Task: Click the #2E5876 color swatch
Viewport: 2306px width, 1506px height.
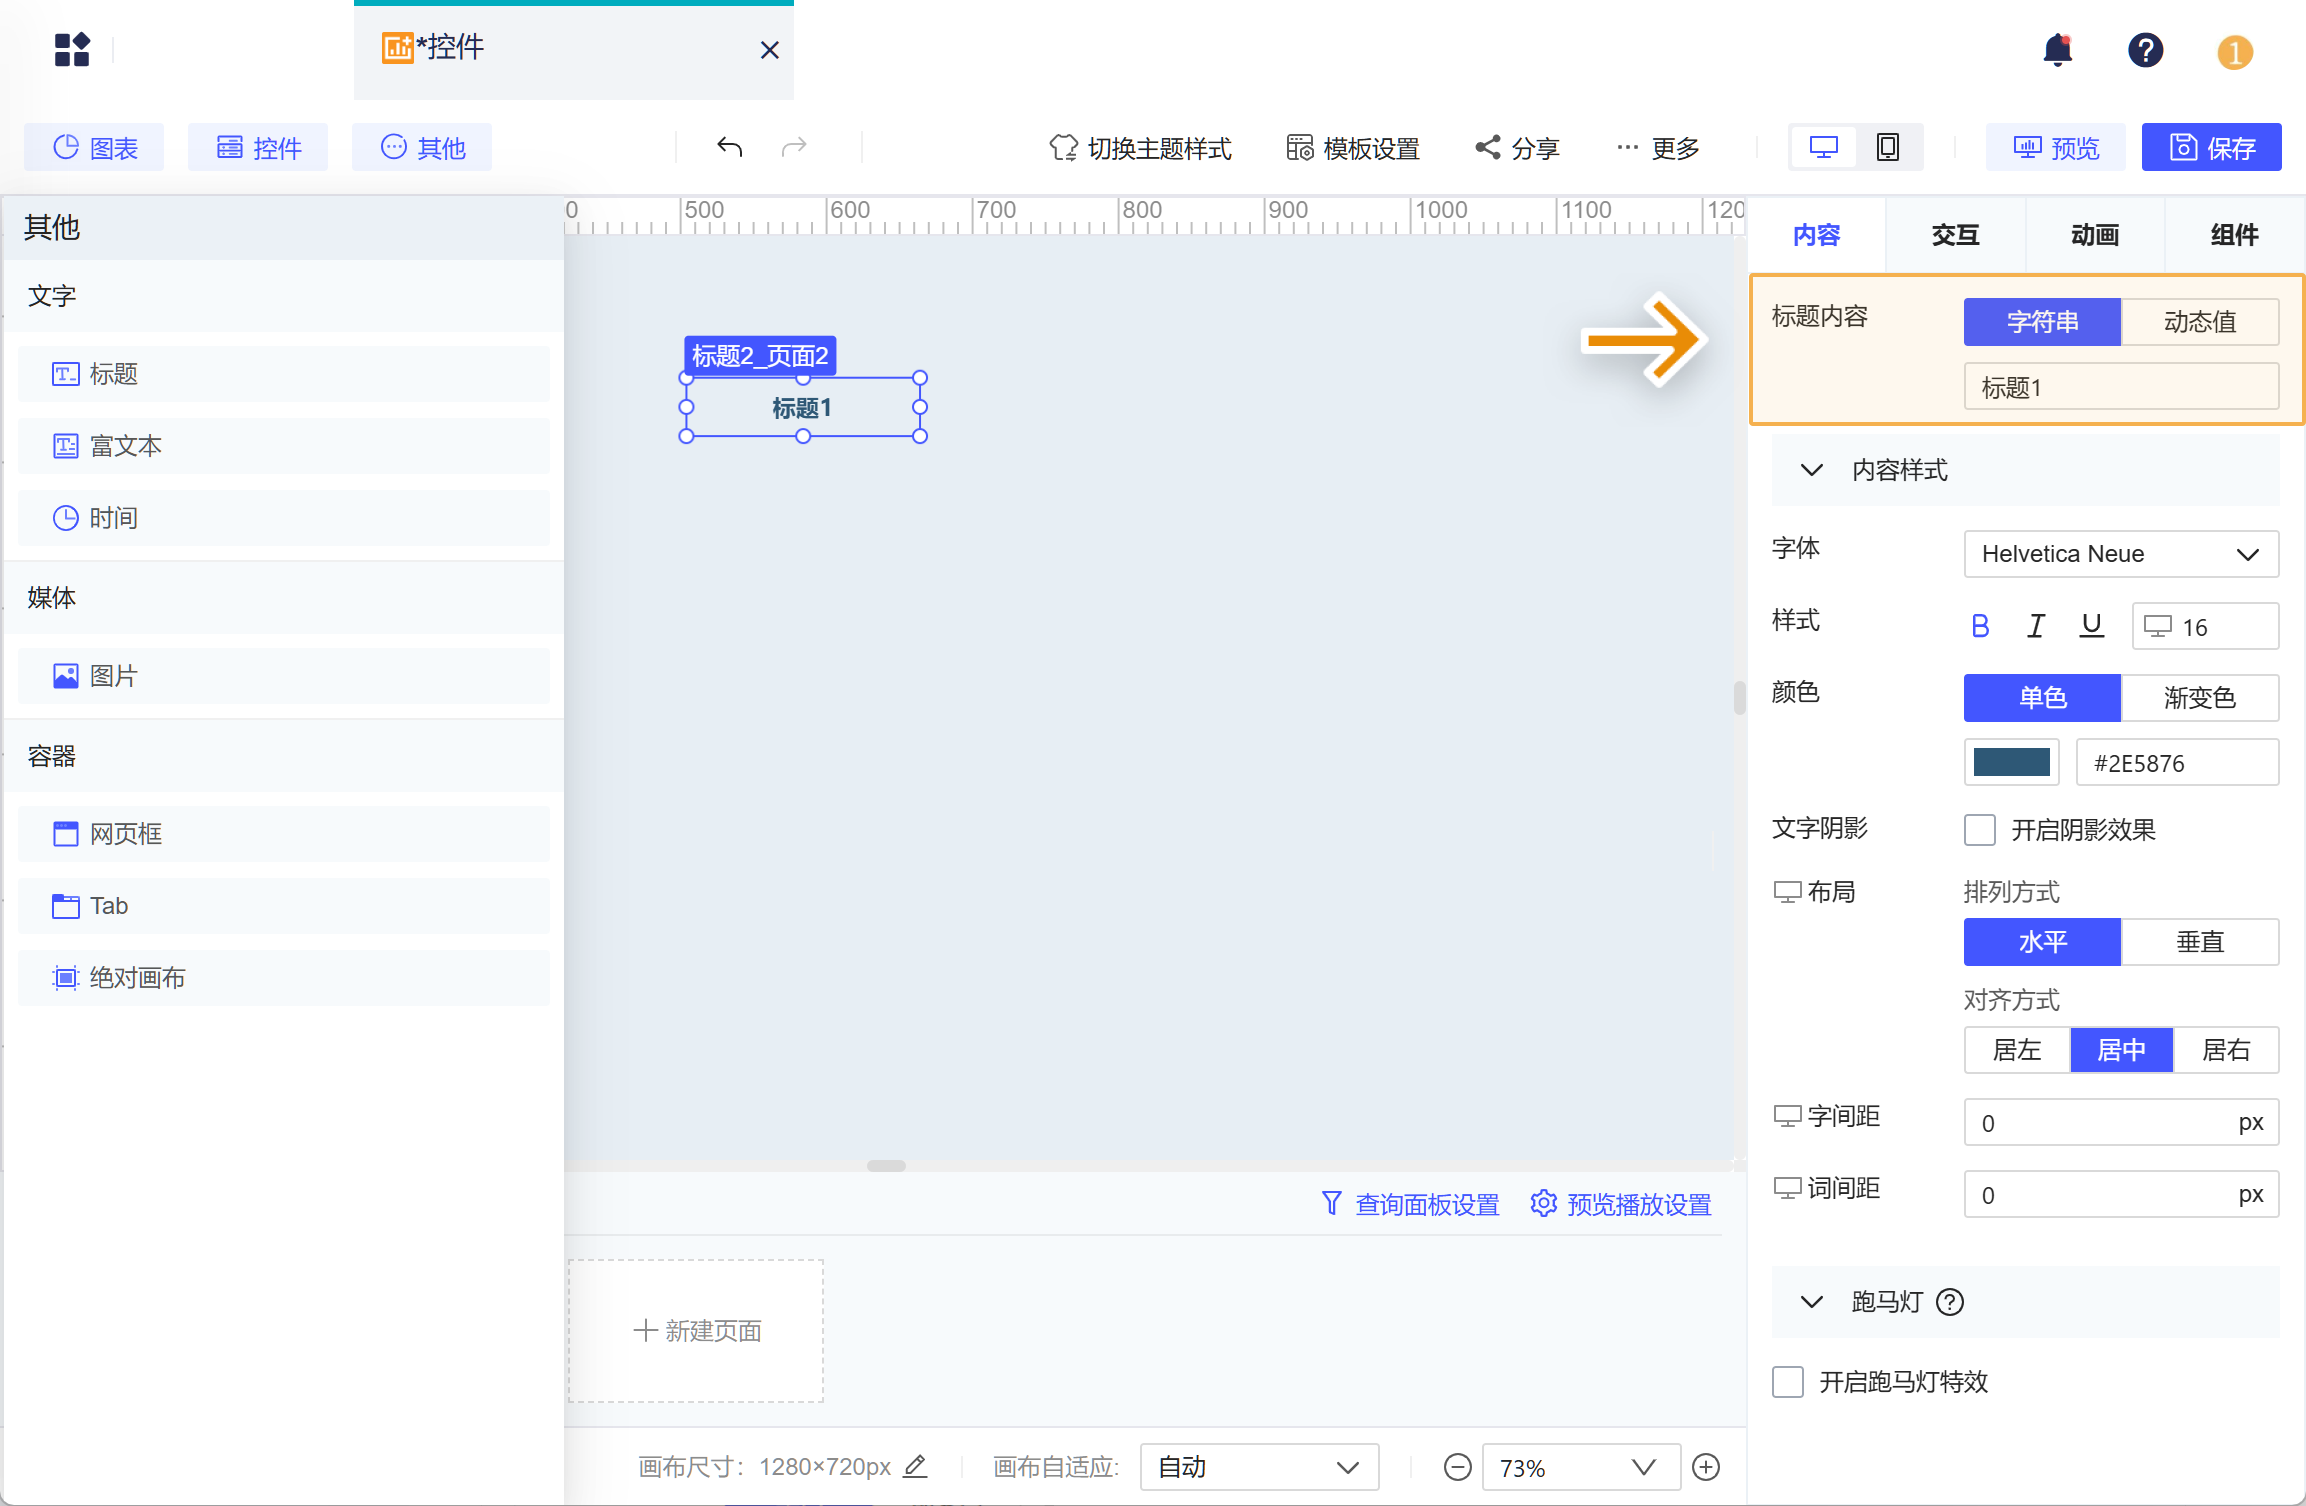Action: tap(2011, 763)
